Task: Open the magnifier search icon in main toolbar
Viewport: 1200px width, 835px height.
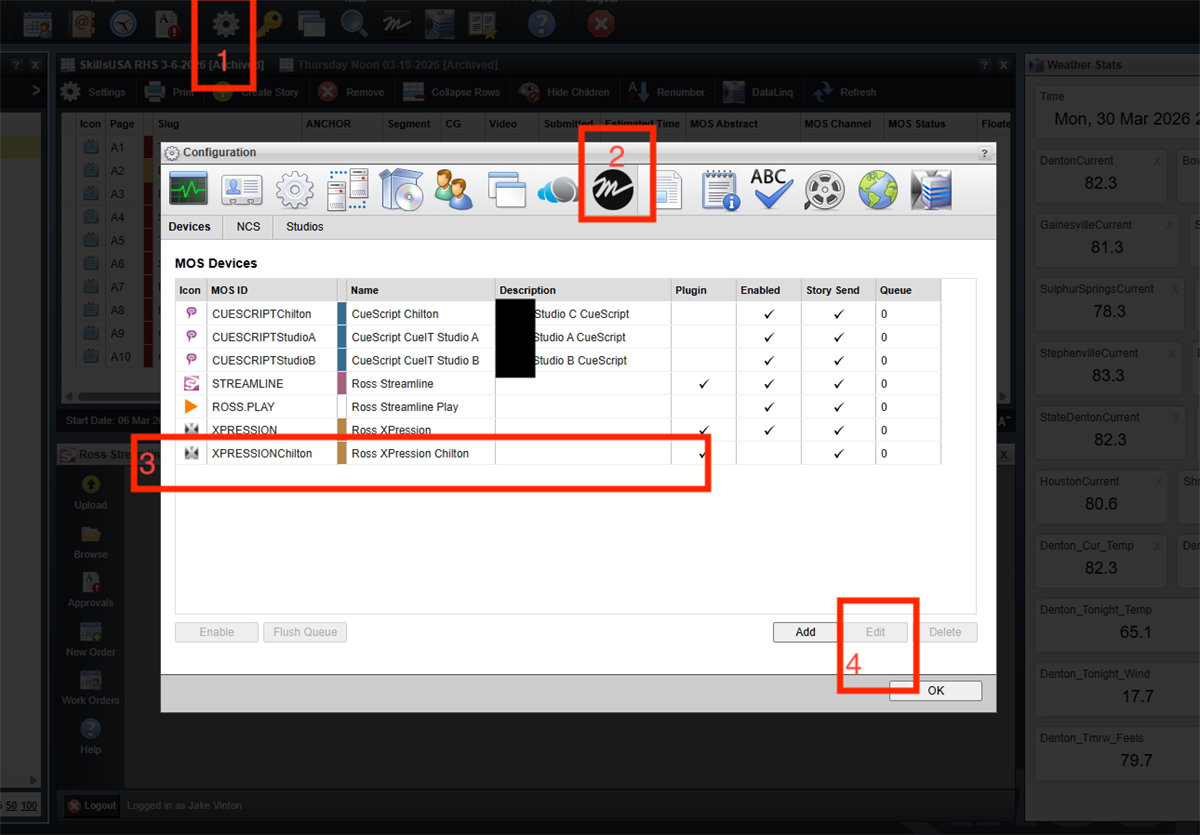Action: pos(354,23)
